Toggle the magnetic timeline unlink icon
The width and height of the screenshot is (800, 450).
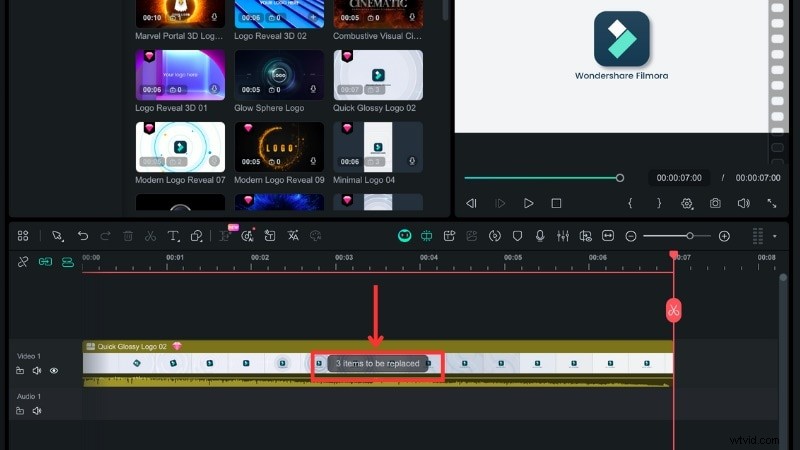click(23, 262)
